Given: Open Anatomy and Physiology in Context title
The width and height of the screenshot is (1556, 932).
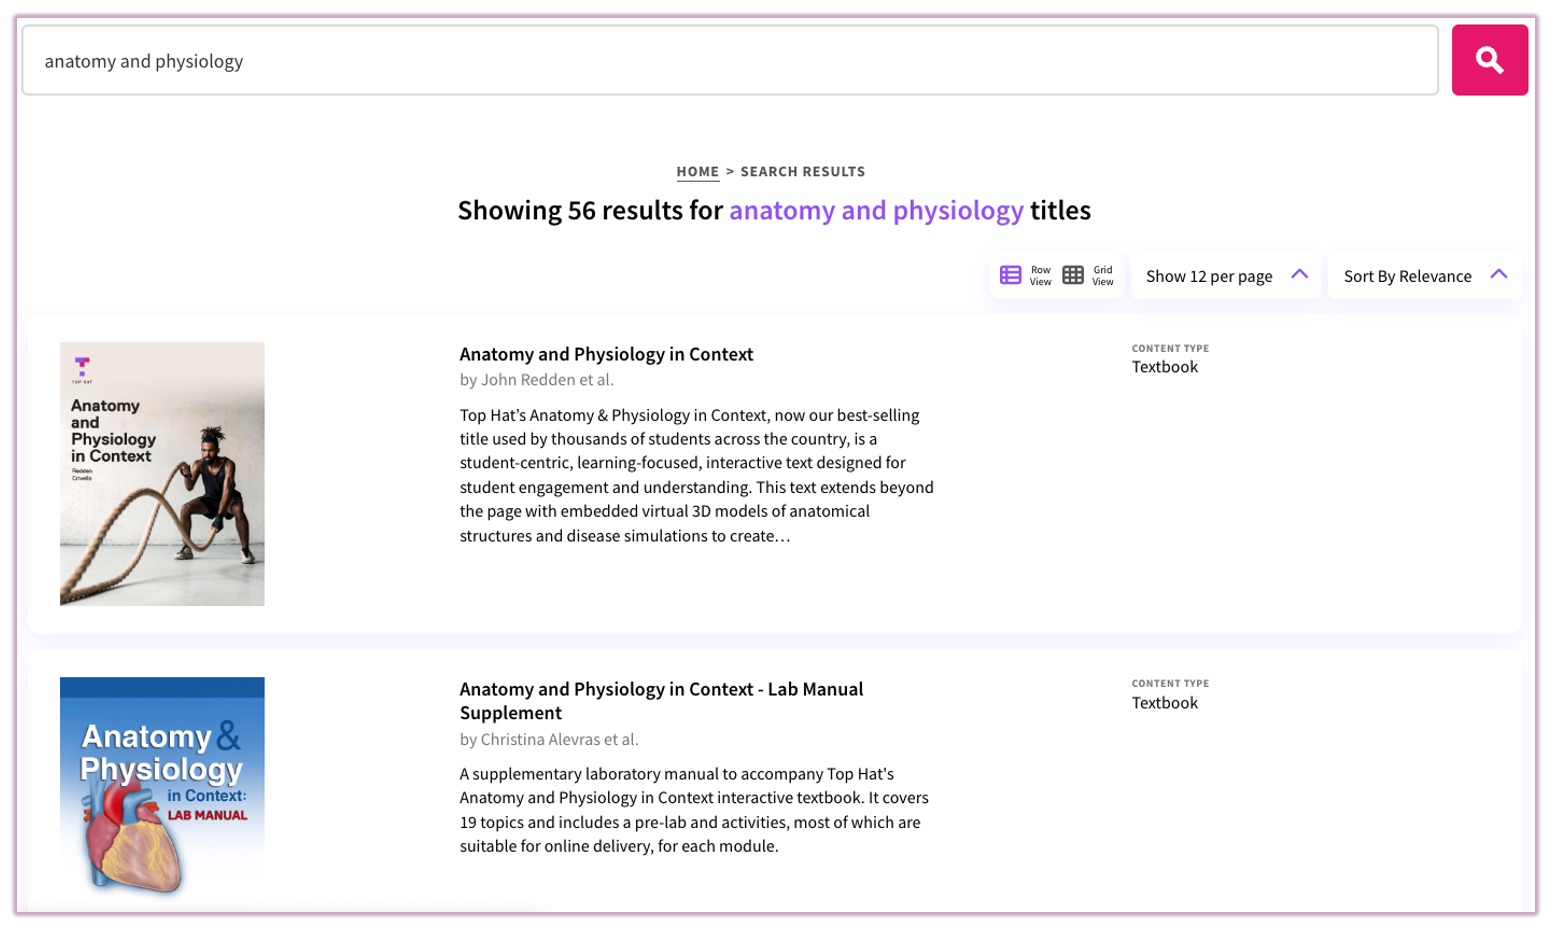Looking at the screenshot, I should (x=606, y=354).
